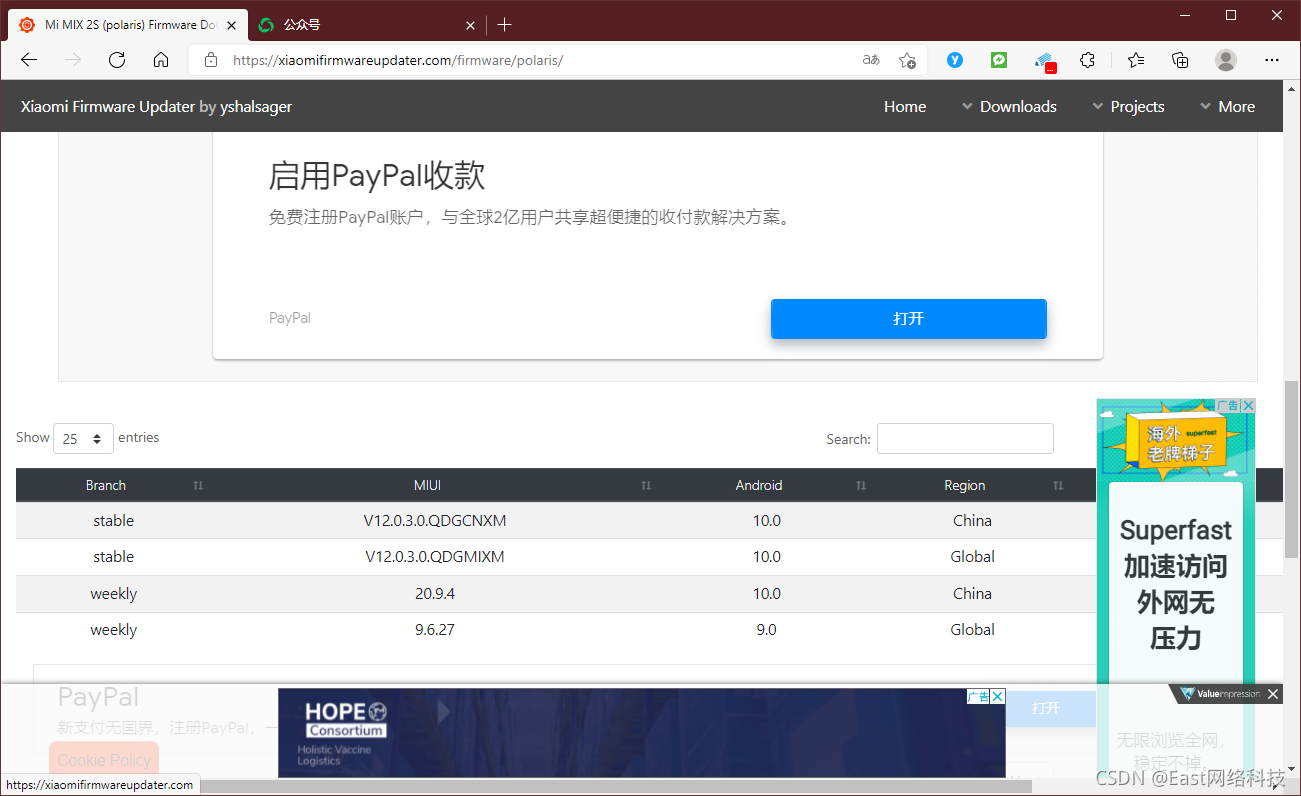Open the HOPE Consortium banner ad

(641, 733)
